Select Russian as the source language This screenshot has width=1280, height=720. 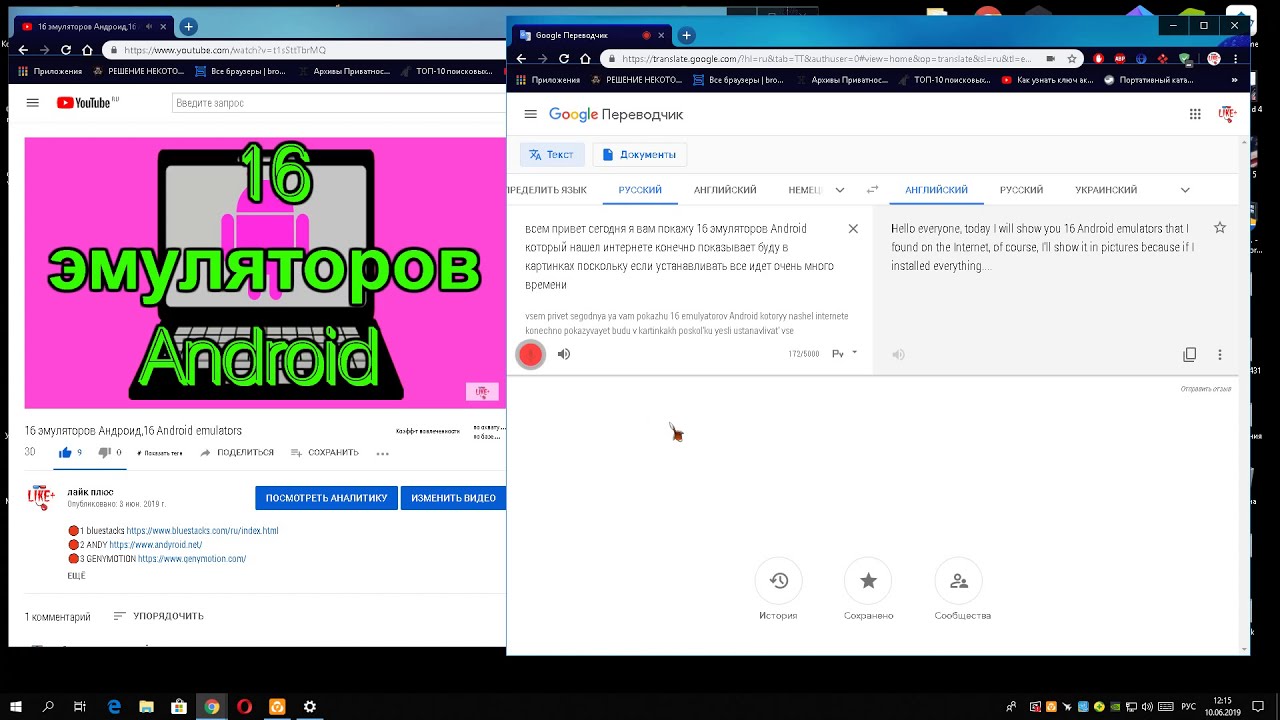click(x=640, y=190)
